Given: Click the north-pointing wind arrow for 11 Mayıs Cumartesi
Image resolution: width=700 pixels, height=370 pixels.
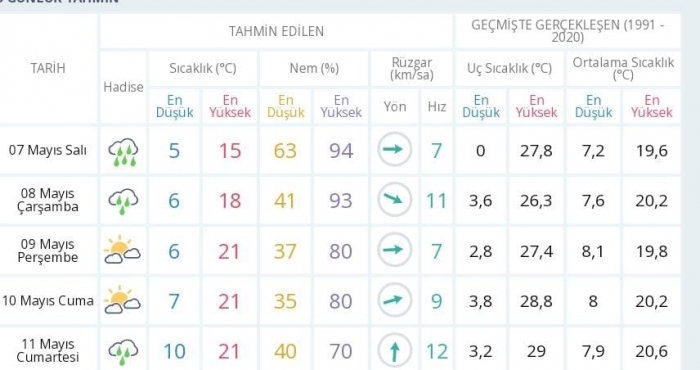Looking at the screenshot, I should pos(394,351).
